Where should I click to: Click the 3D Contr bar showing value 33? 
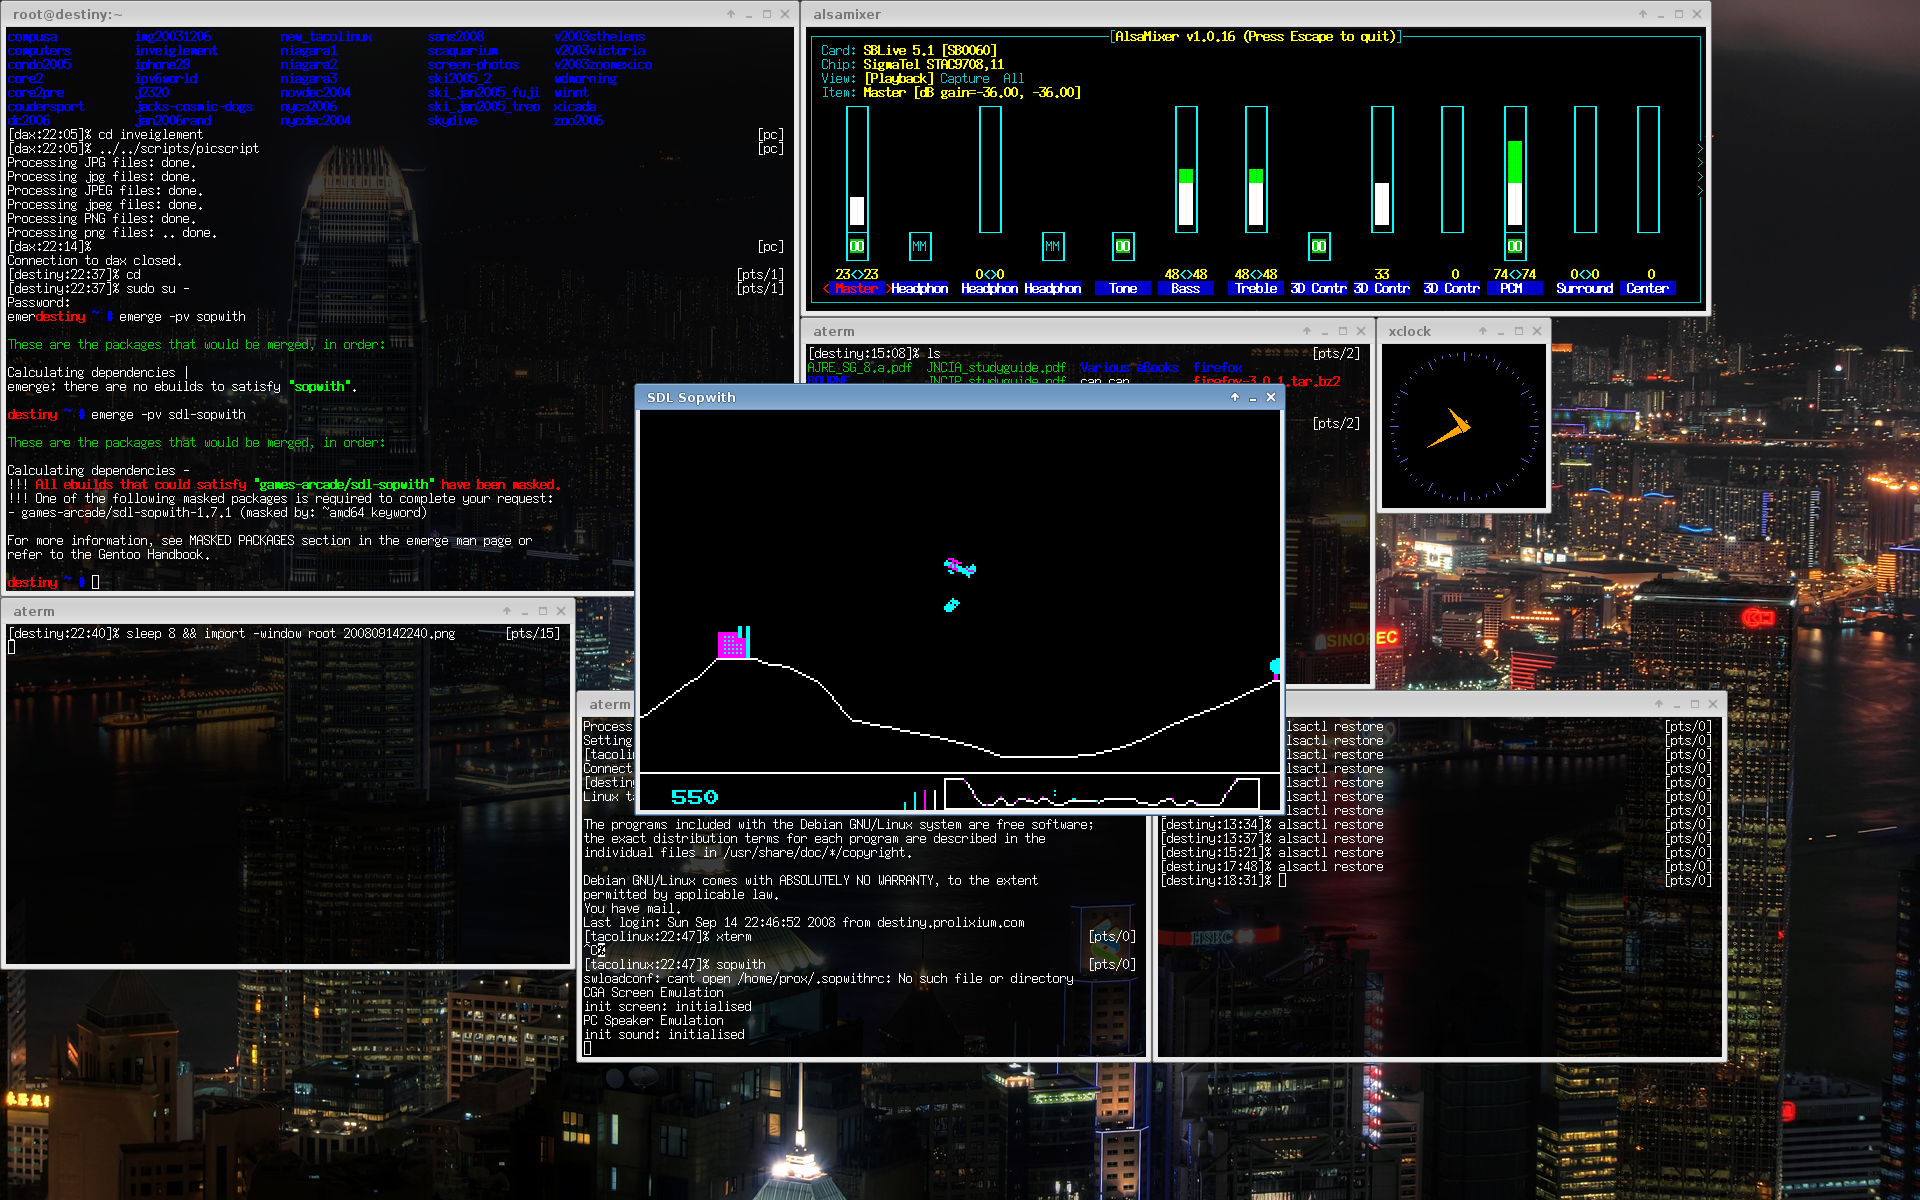1382,169
